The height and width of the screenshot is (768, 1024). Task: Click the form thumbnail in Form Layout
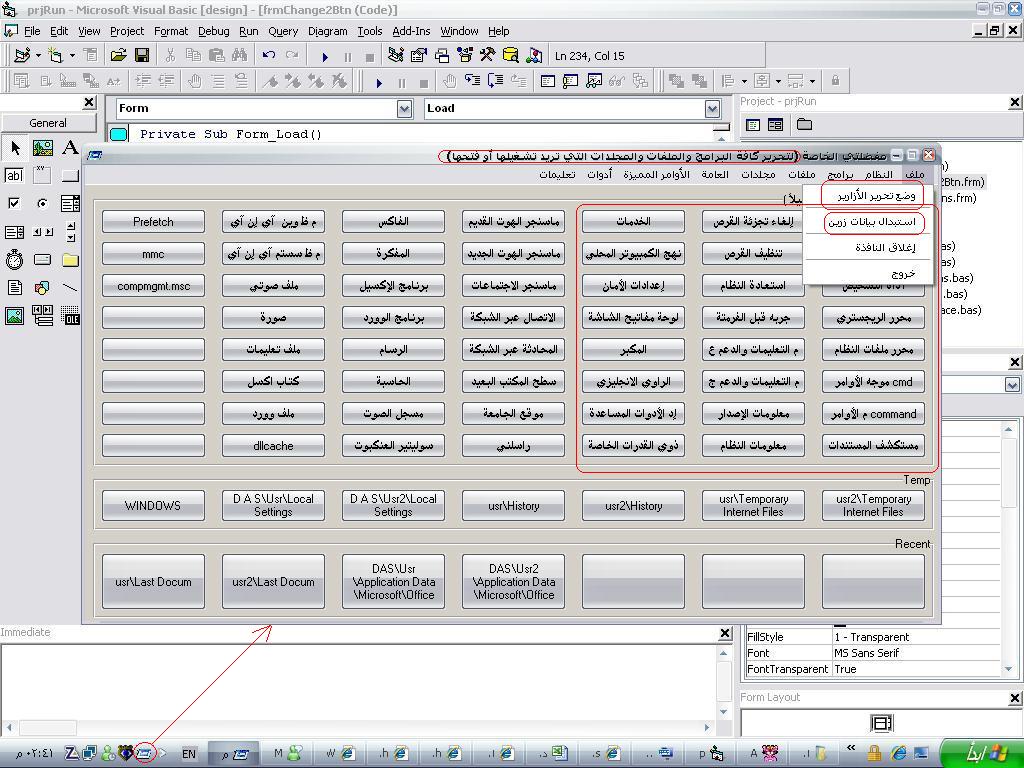(882, 723)
